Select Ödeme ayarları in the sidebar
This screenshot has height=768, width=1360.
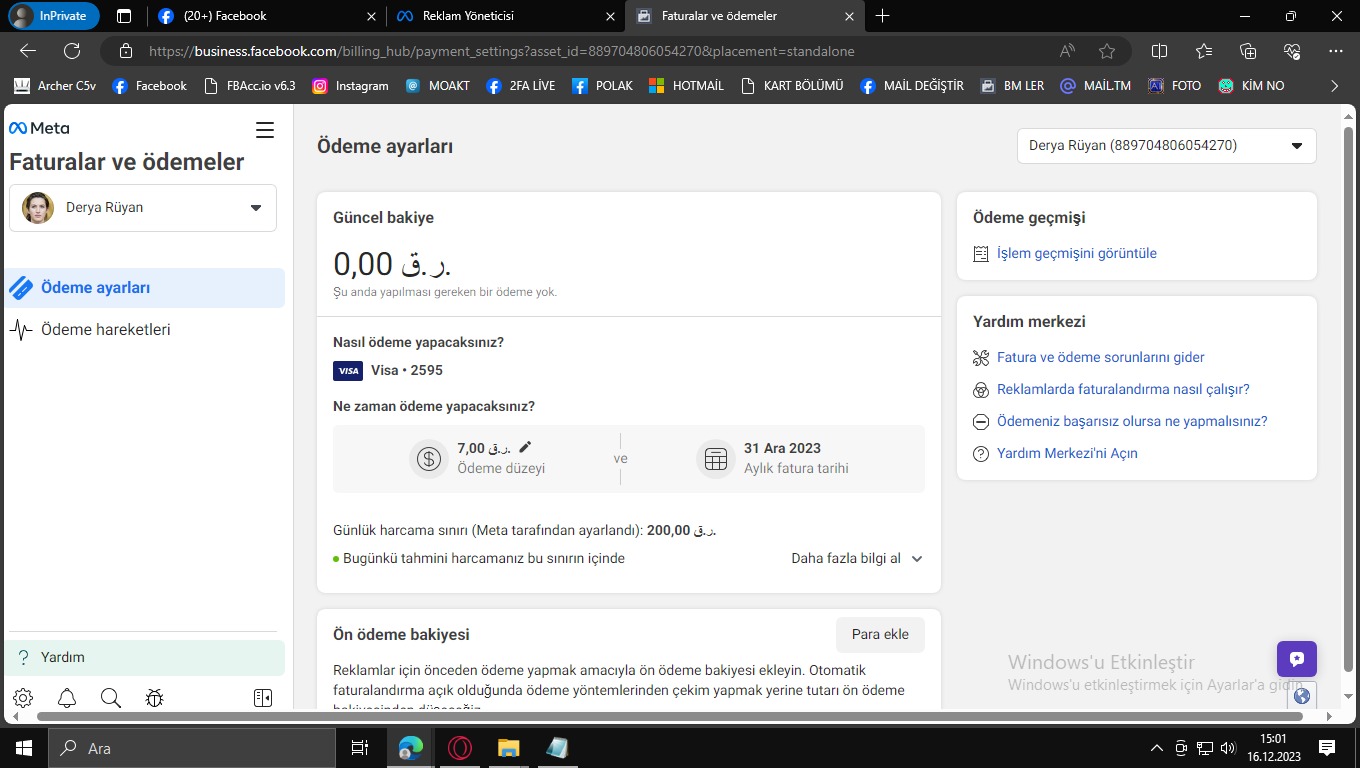point(145,288)
